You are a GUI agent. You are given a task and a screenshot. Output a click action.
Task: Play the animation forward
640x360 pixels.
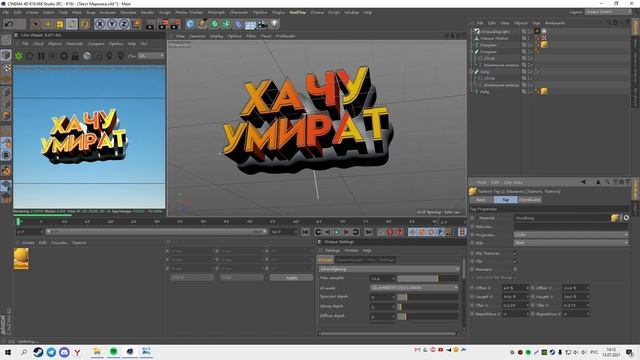point(337,232)
